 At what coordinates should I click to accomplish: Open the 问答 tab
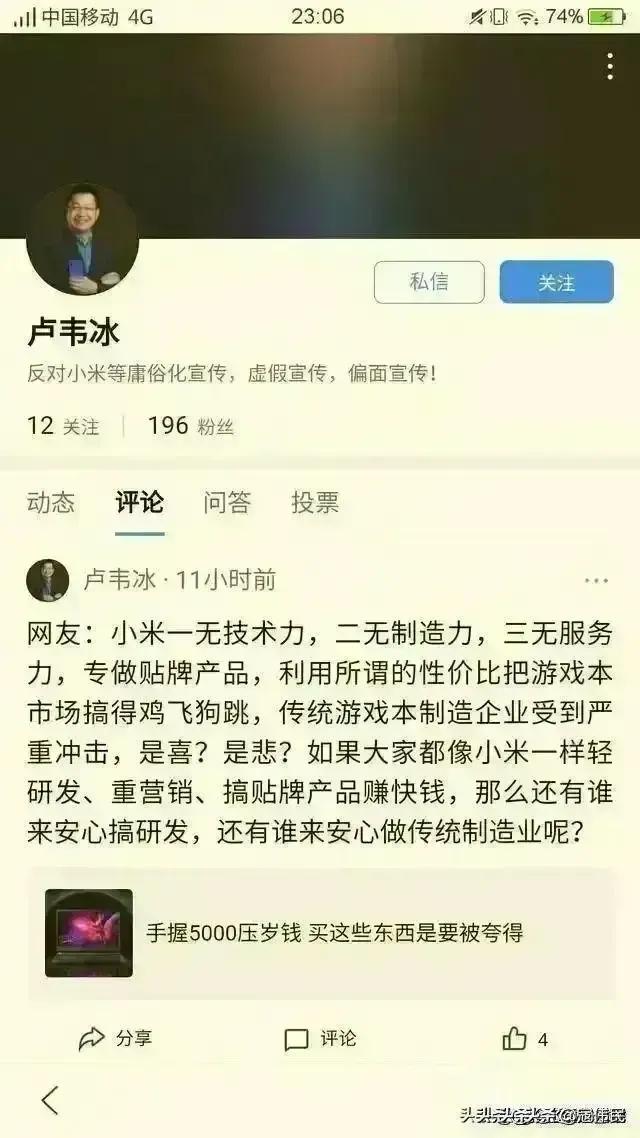coord(227,502)
